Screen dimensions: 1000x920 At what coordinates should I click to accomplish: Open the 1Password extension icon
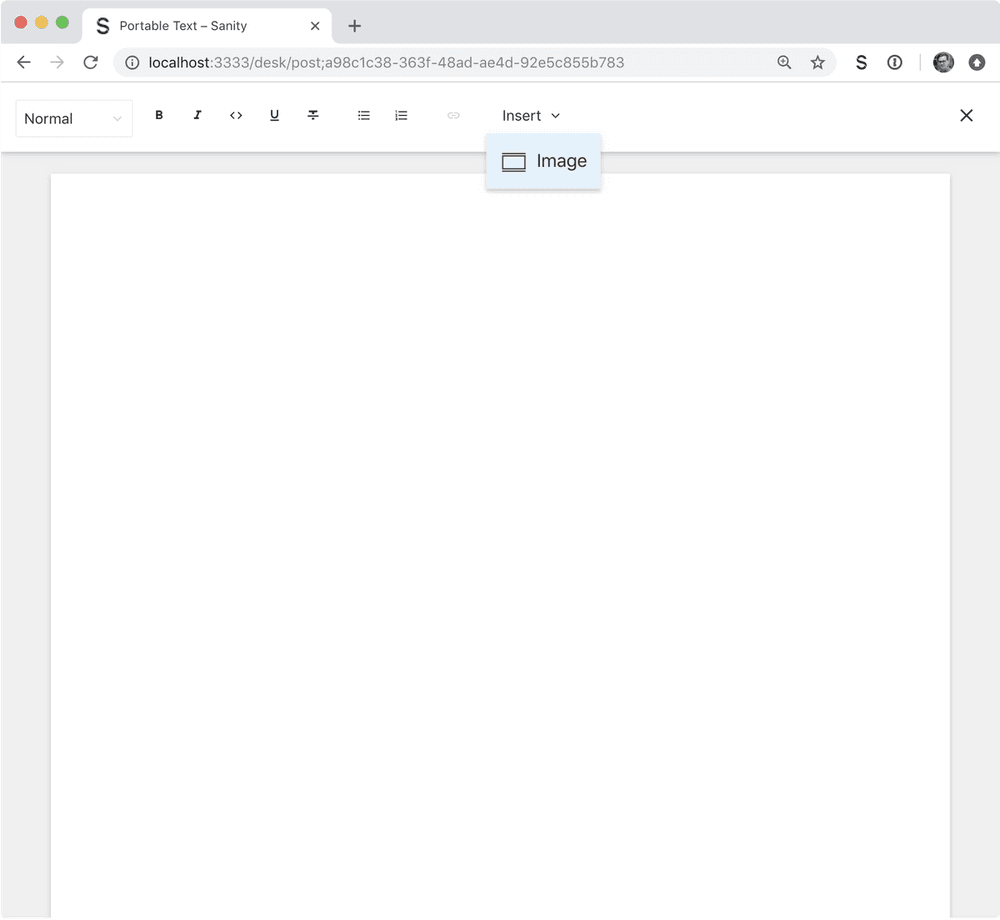click(x=895, y=62)
